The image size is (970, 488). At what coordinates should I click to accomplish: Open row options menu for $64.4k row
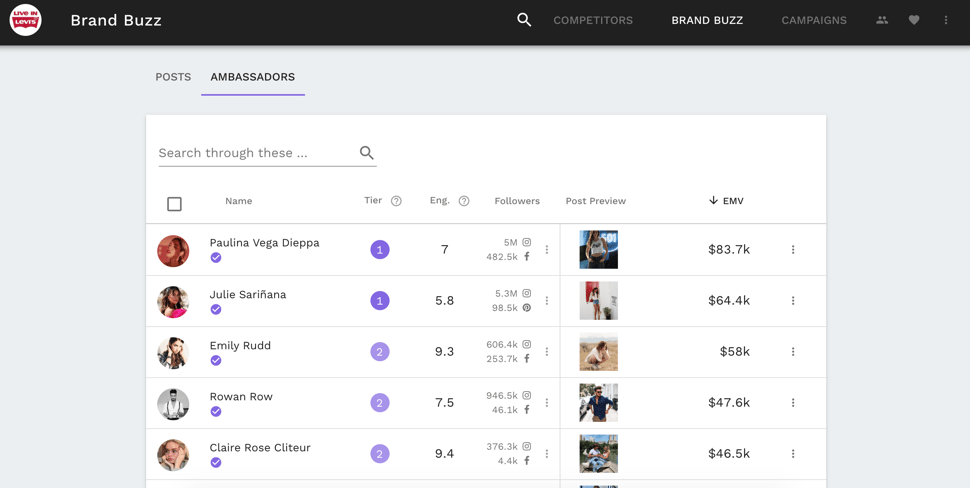(793, 301)
